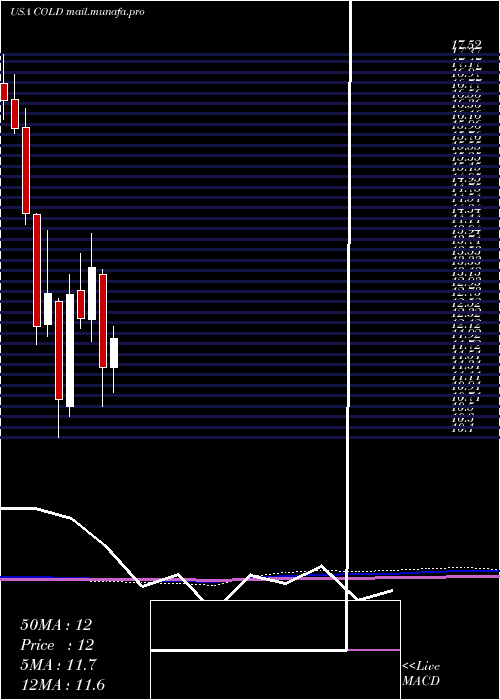Click the '5MA : 11.7' value
Image resolution: width=500 pixels, height=700 pixels.
pyautogui.click(x=58, y=665)
